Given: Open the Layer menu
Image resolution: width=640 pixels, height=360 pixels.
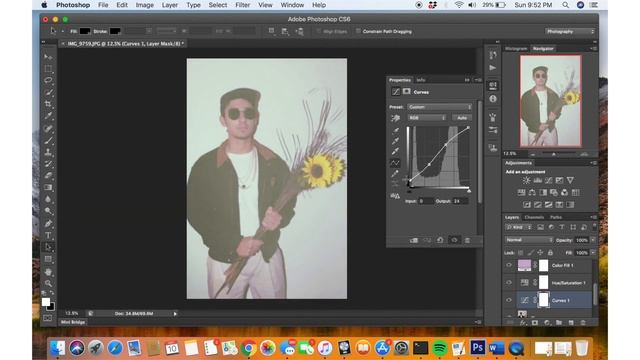Looking at the screenshot, I should (x=169, y=5).
